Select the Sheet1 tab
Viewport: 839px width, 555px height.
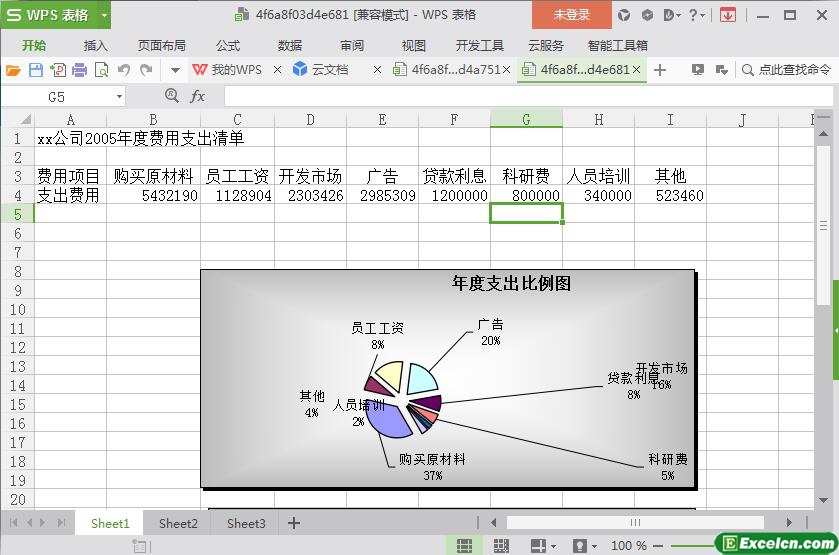pyautogui.click(x=110, y=523)
